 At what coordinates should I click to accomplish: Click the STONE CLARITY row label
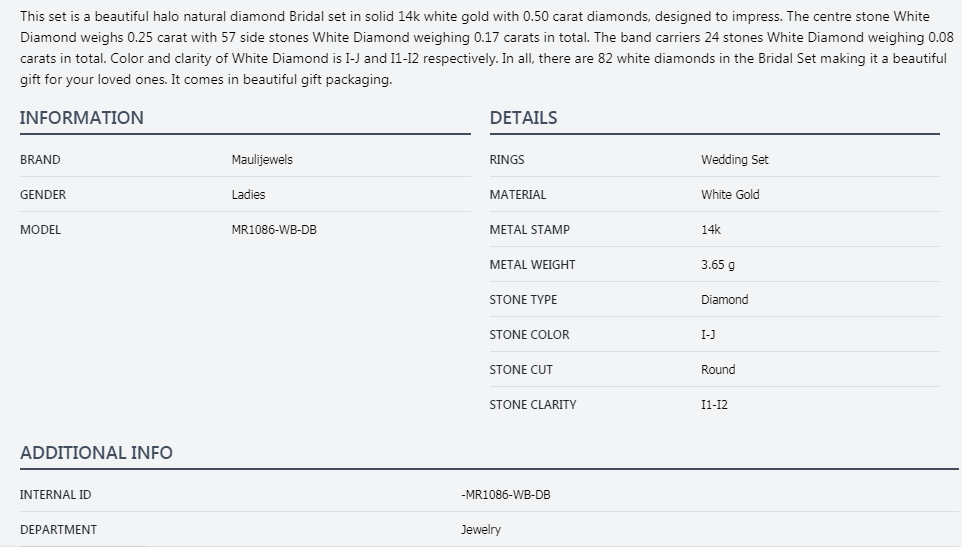[x=533, y=405]
